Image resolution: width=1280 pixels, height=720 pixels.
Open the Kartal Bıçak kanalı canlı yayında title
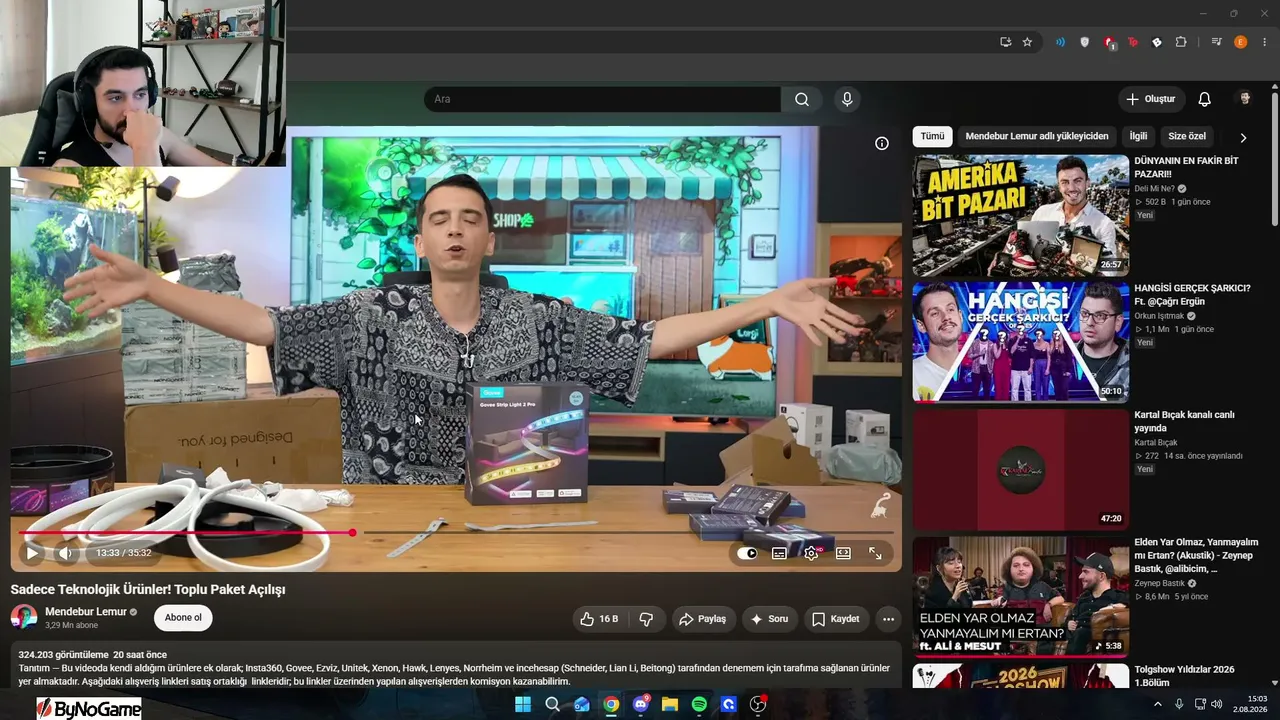(x=1184, y=421)
